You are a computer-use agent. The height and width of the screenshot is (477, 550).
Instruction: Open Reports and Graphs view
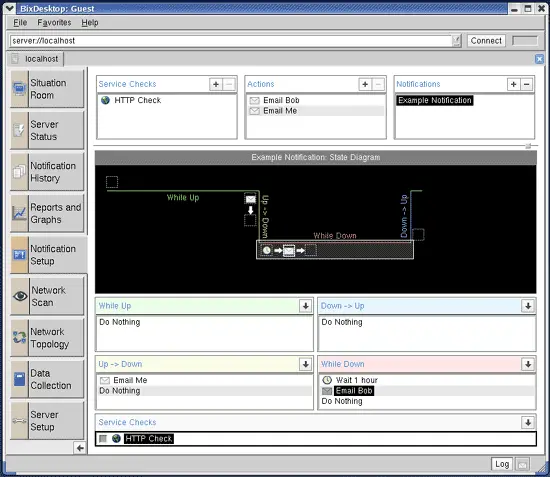[x=47, y=213]
